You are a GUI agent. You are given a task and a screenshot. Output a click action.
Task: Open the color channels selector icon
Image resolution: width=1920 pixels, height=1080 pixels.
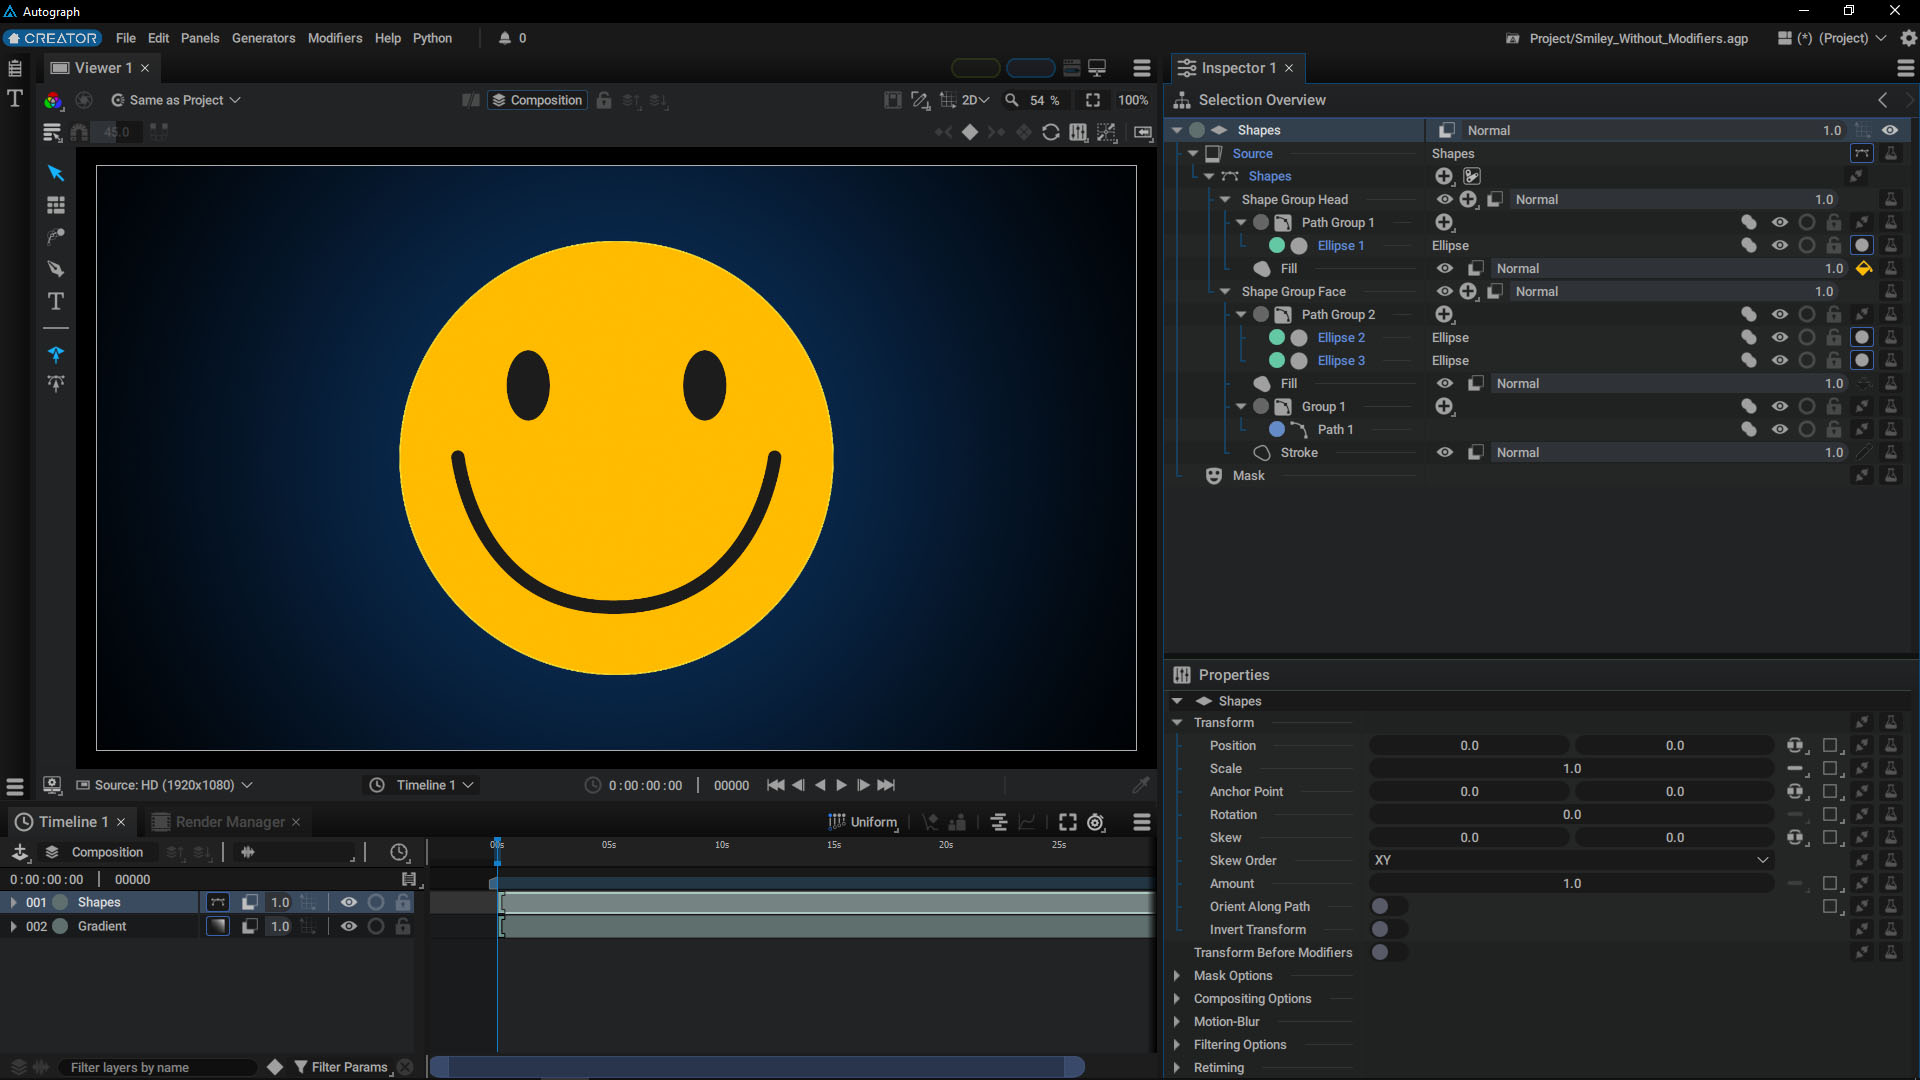coord(53,100)
